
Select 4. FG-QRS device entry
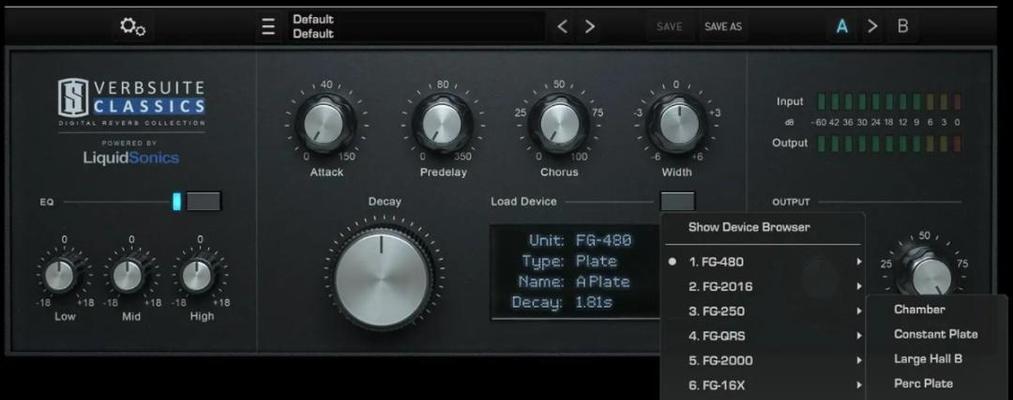[x=764, y=336]
